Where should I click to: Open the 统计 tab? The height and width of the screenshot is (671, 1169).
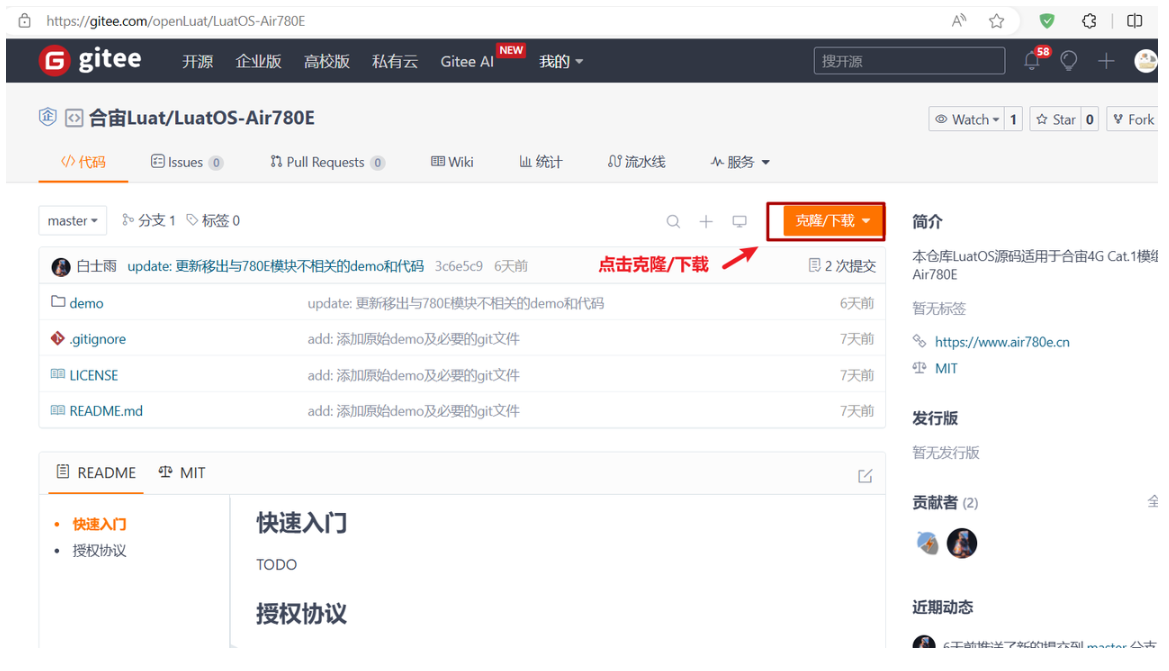(541, 162)
